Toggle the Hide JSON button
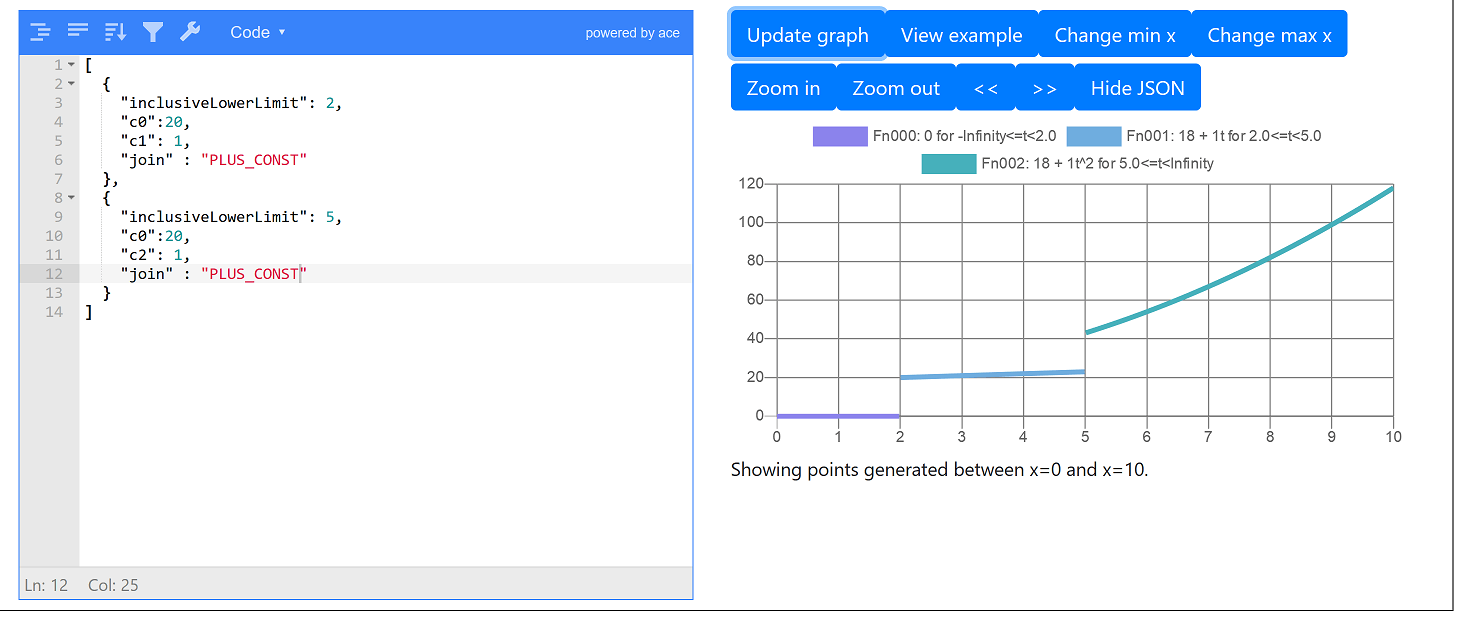Image resolution: width=1459 pixels, height=628 pixels. coord(1137,88)
